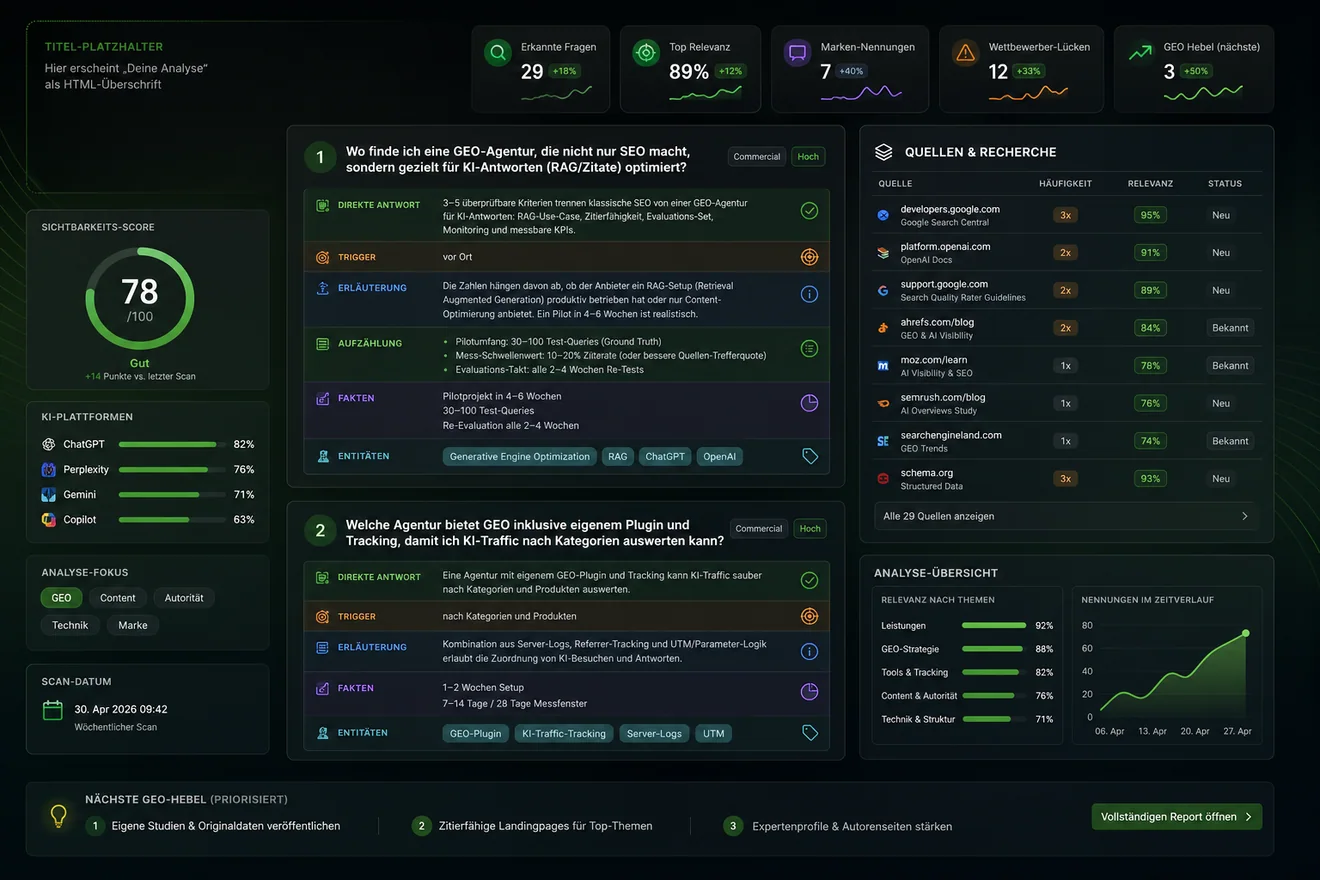Expand question 2 about GEO plugin and tracking

tap(534, 532)
